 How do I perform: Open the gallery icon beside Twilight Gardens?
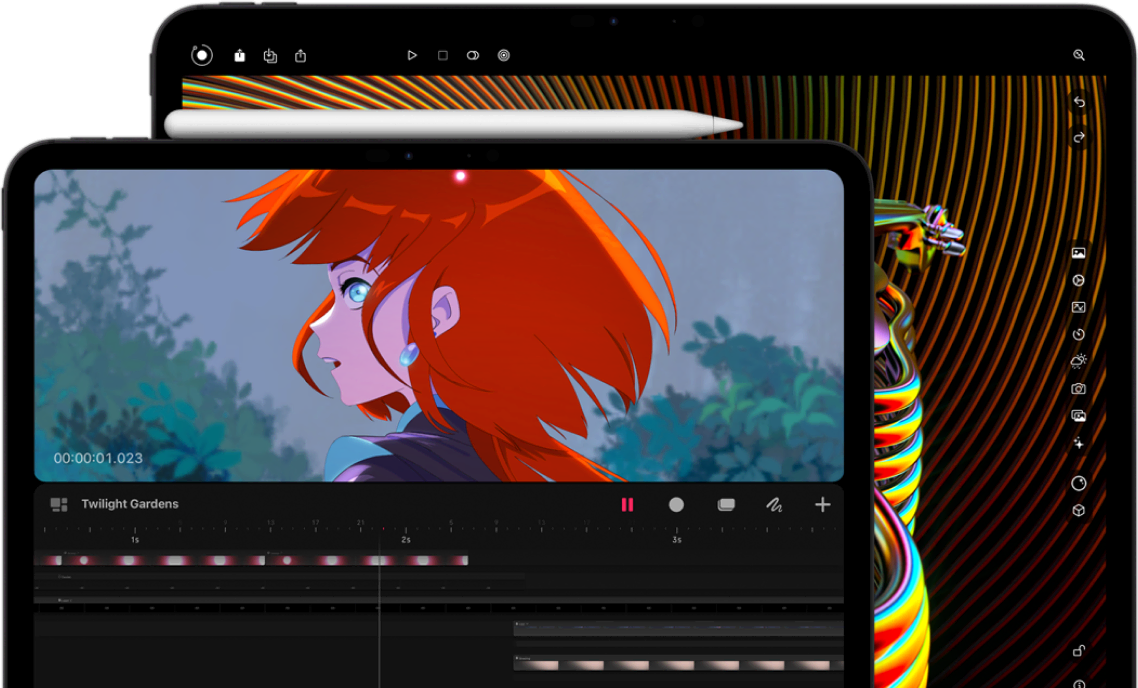pos(59,505)
